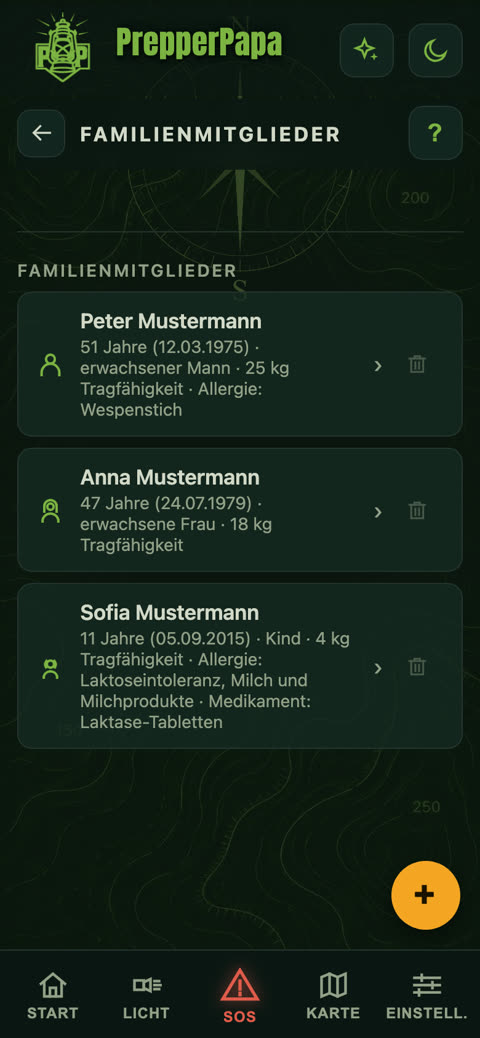
Task: Open the Einstell. settings tab
Action: pos(426,995)
